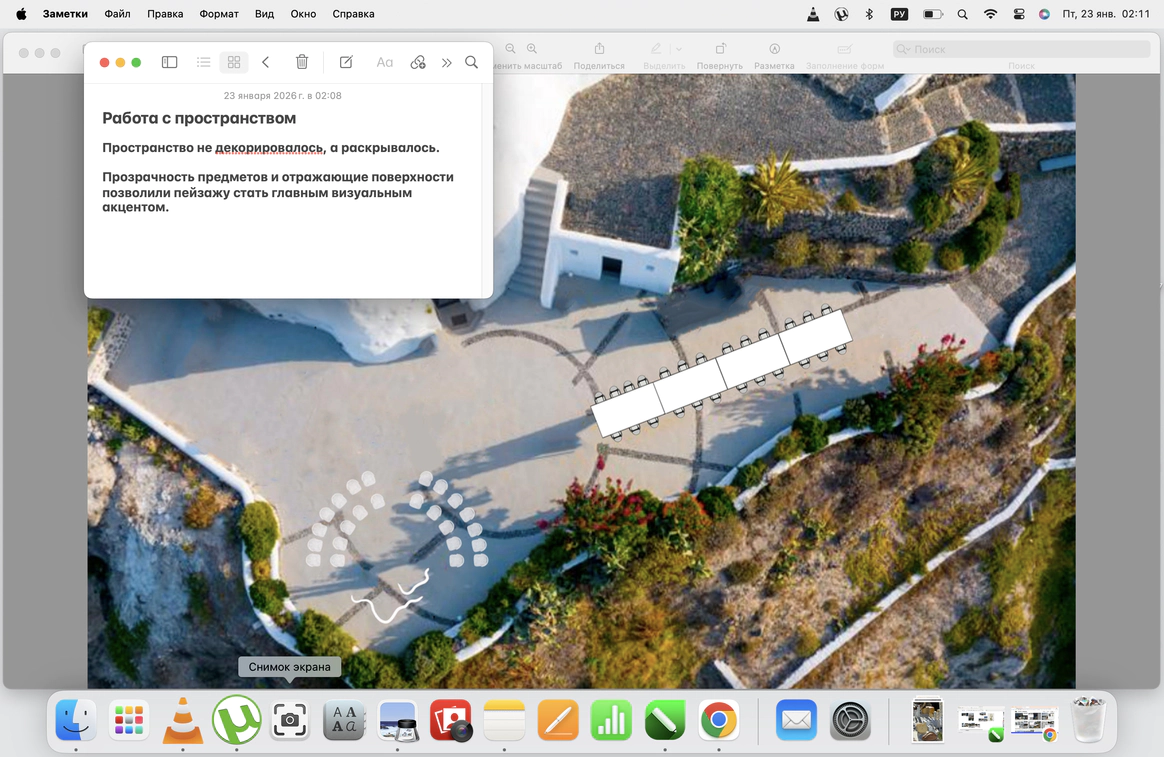
Task: Open the Screenshot app in the Dock
Action: coord(290,720)
